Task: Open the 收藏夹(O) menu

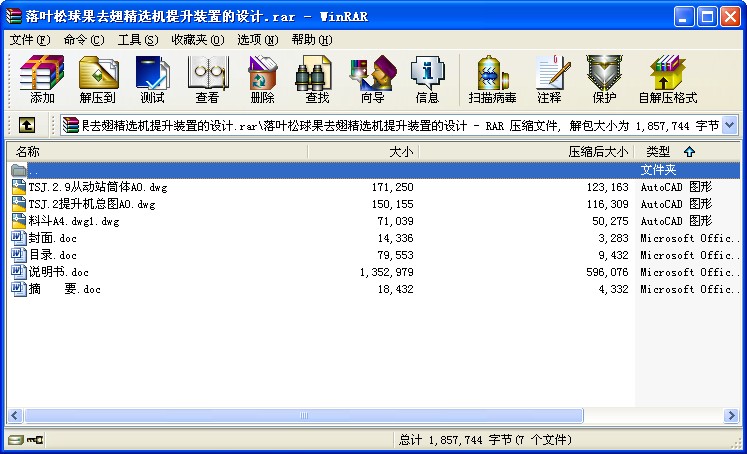Action: coord(198,40)
